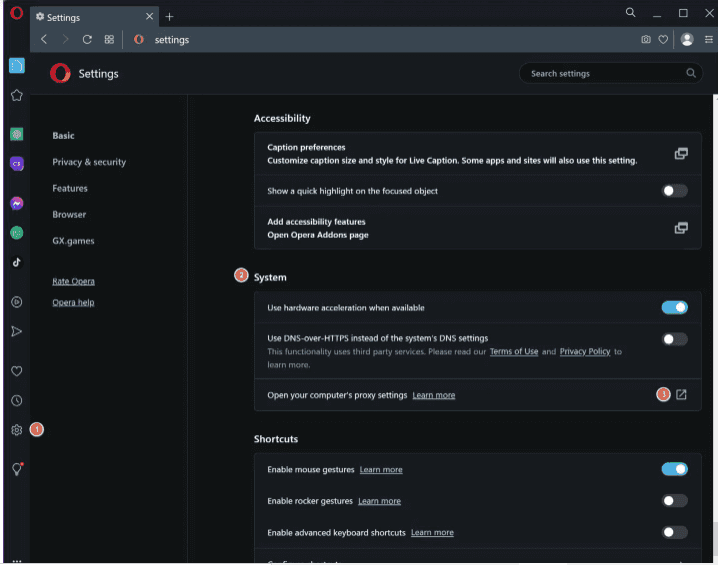
Task: Go to the Features section
Action: 70,188
